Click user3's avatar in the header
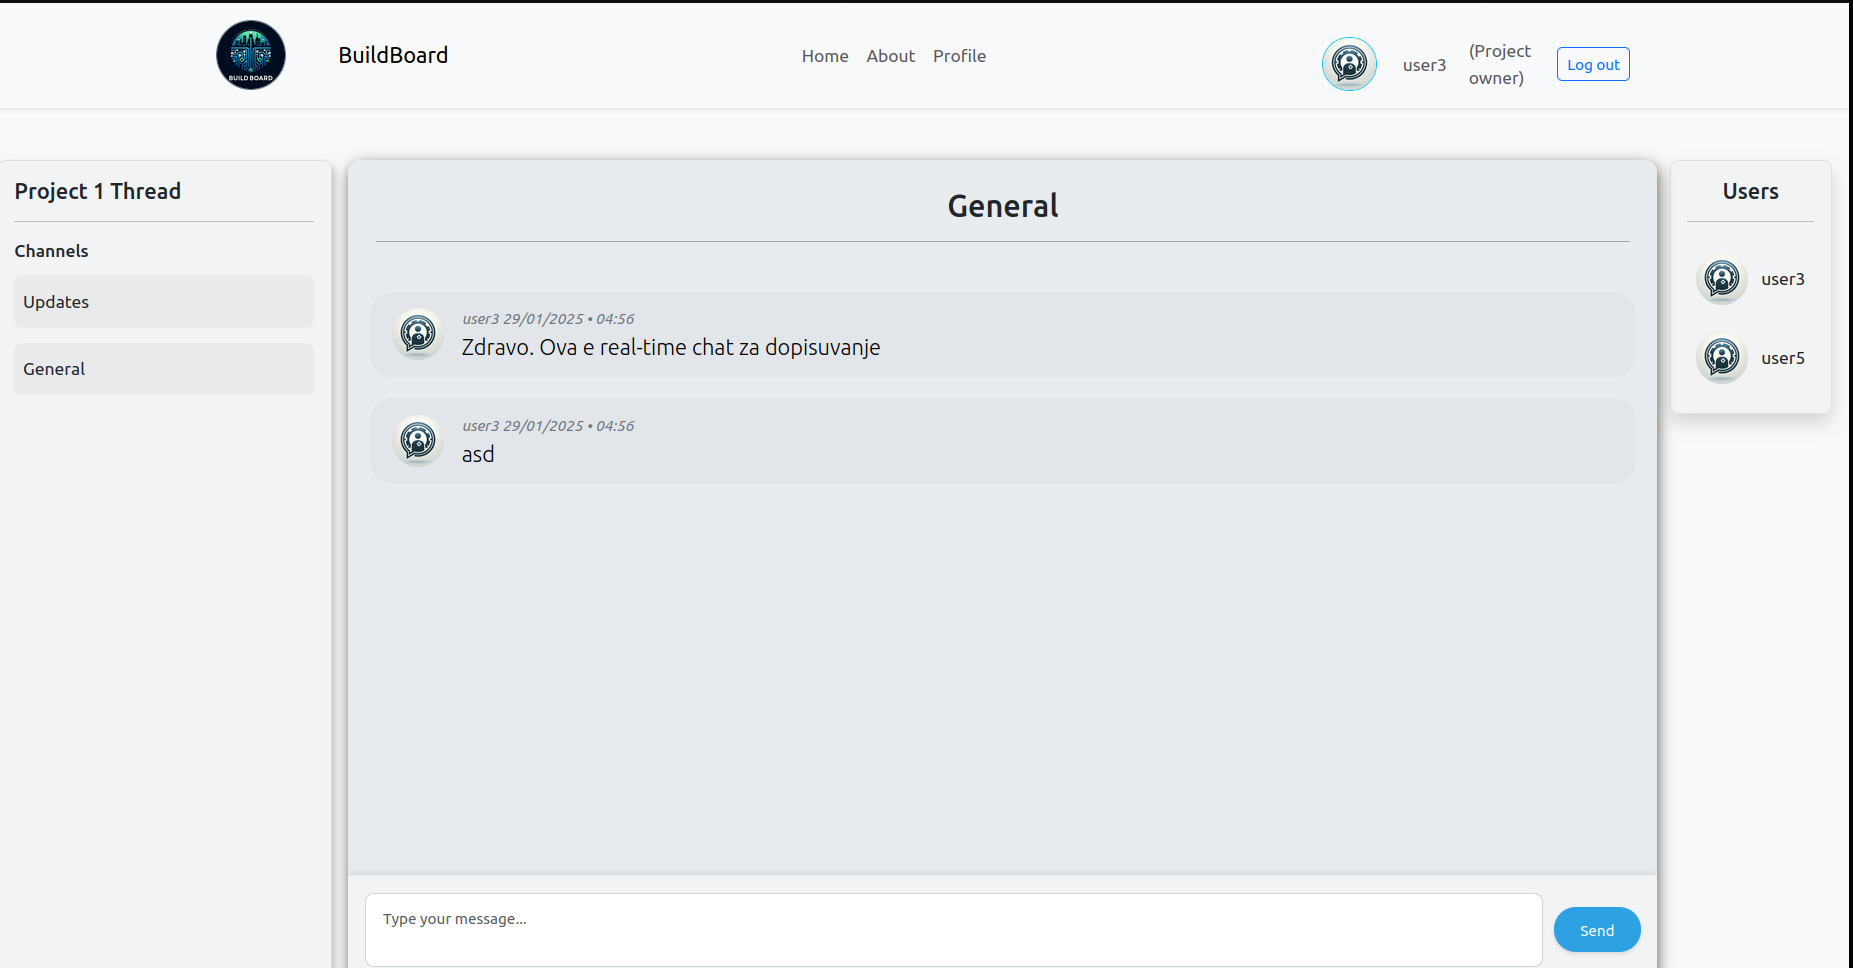Screen dimensions: 1853x968 tap(1349, 65)
